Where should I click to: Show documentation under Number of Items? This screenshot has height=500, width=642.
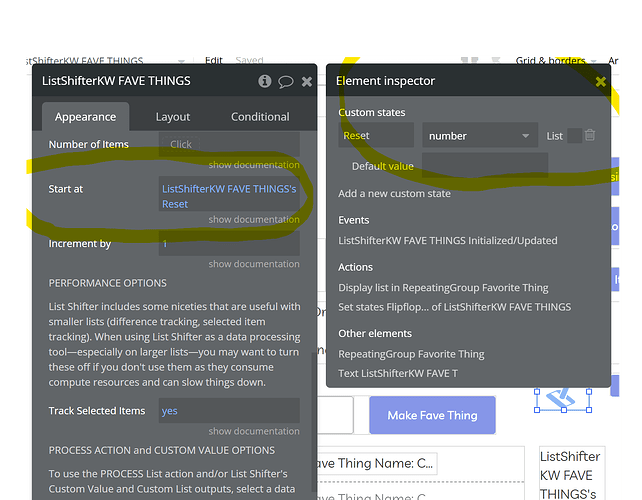pos(254,165)
